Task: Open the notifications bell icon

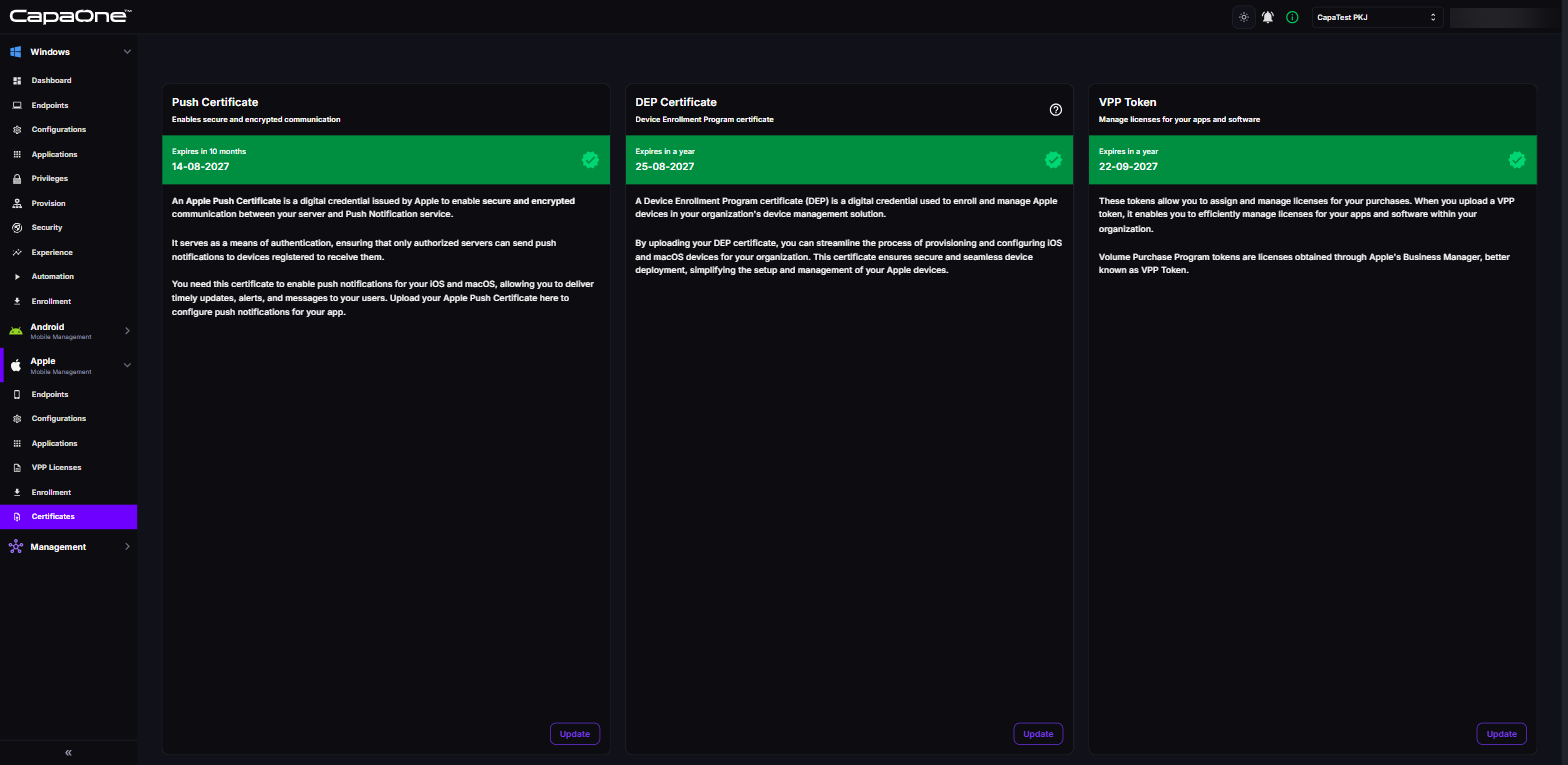Action: pyautogui.click(x=1268, y=17)
